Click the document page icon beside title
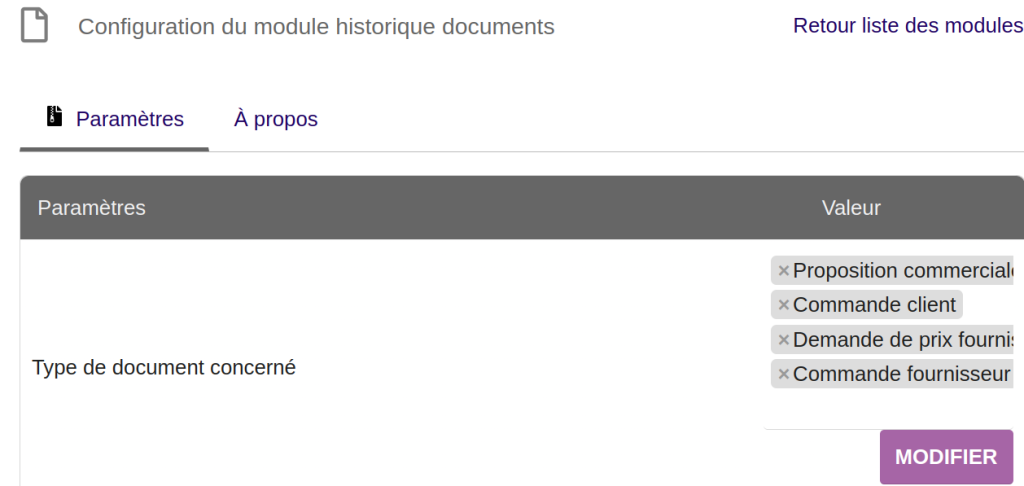1024x486 pixels. click(x=35, y=25)
